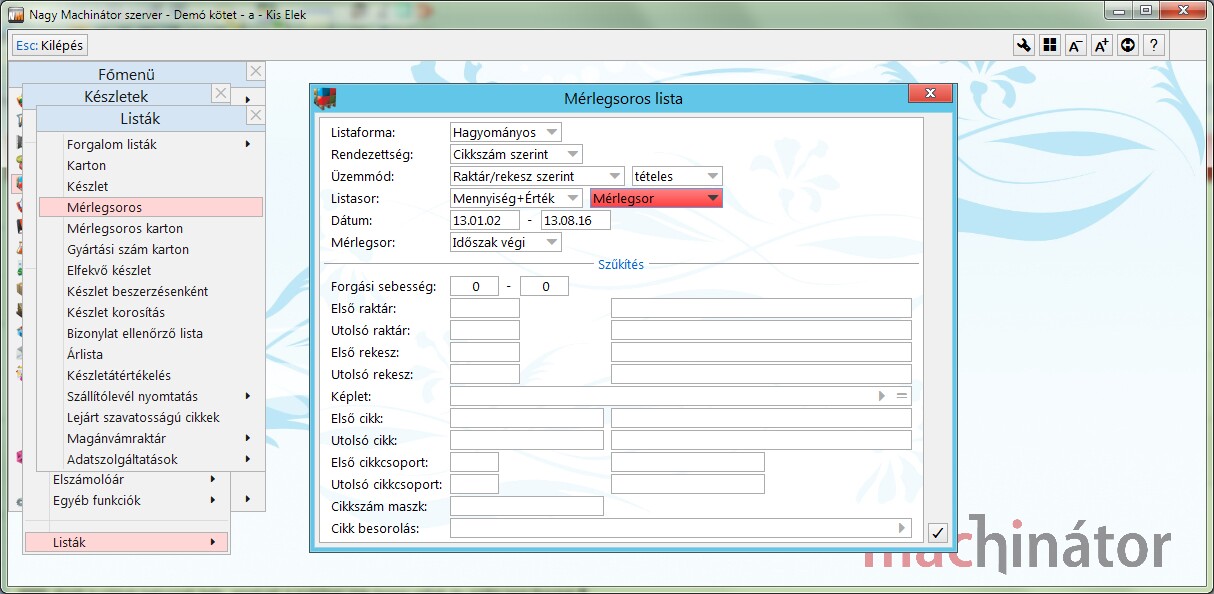Select Készletátértékelés menu item
Viewport: 1214px width, 594px height.
point(151,375)
